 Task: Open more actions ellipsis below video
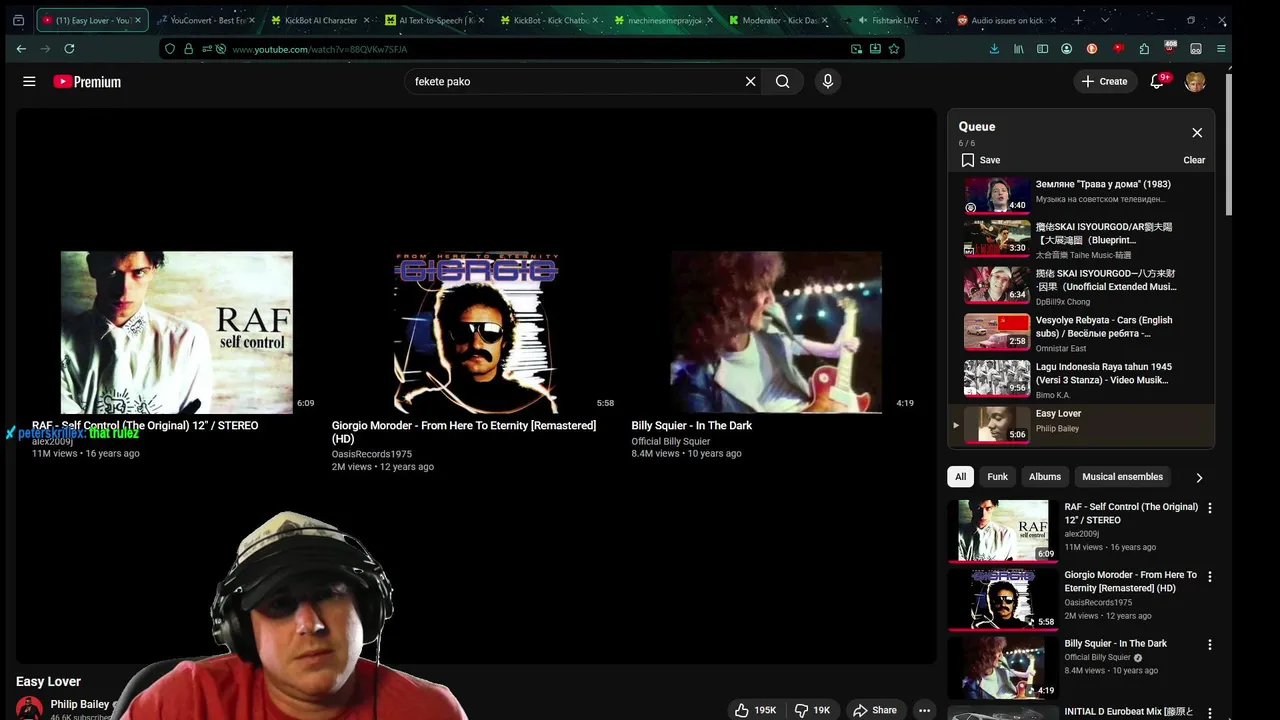924,710
